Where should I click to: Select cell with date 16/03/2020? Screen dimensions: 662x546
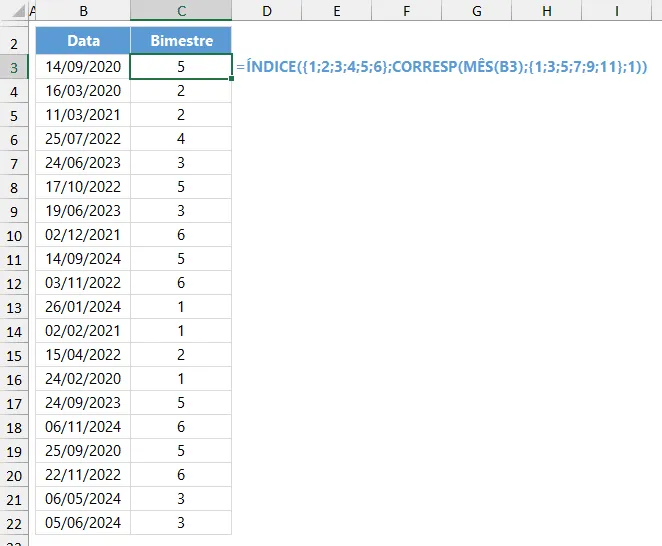[x=83, y=91]
